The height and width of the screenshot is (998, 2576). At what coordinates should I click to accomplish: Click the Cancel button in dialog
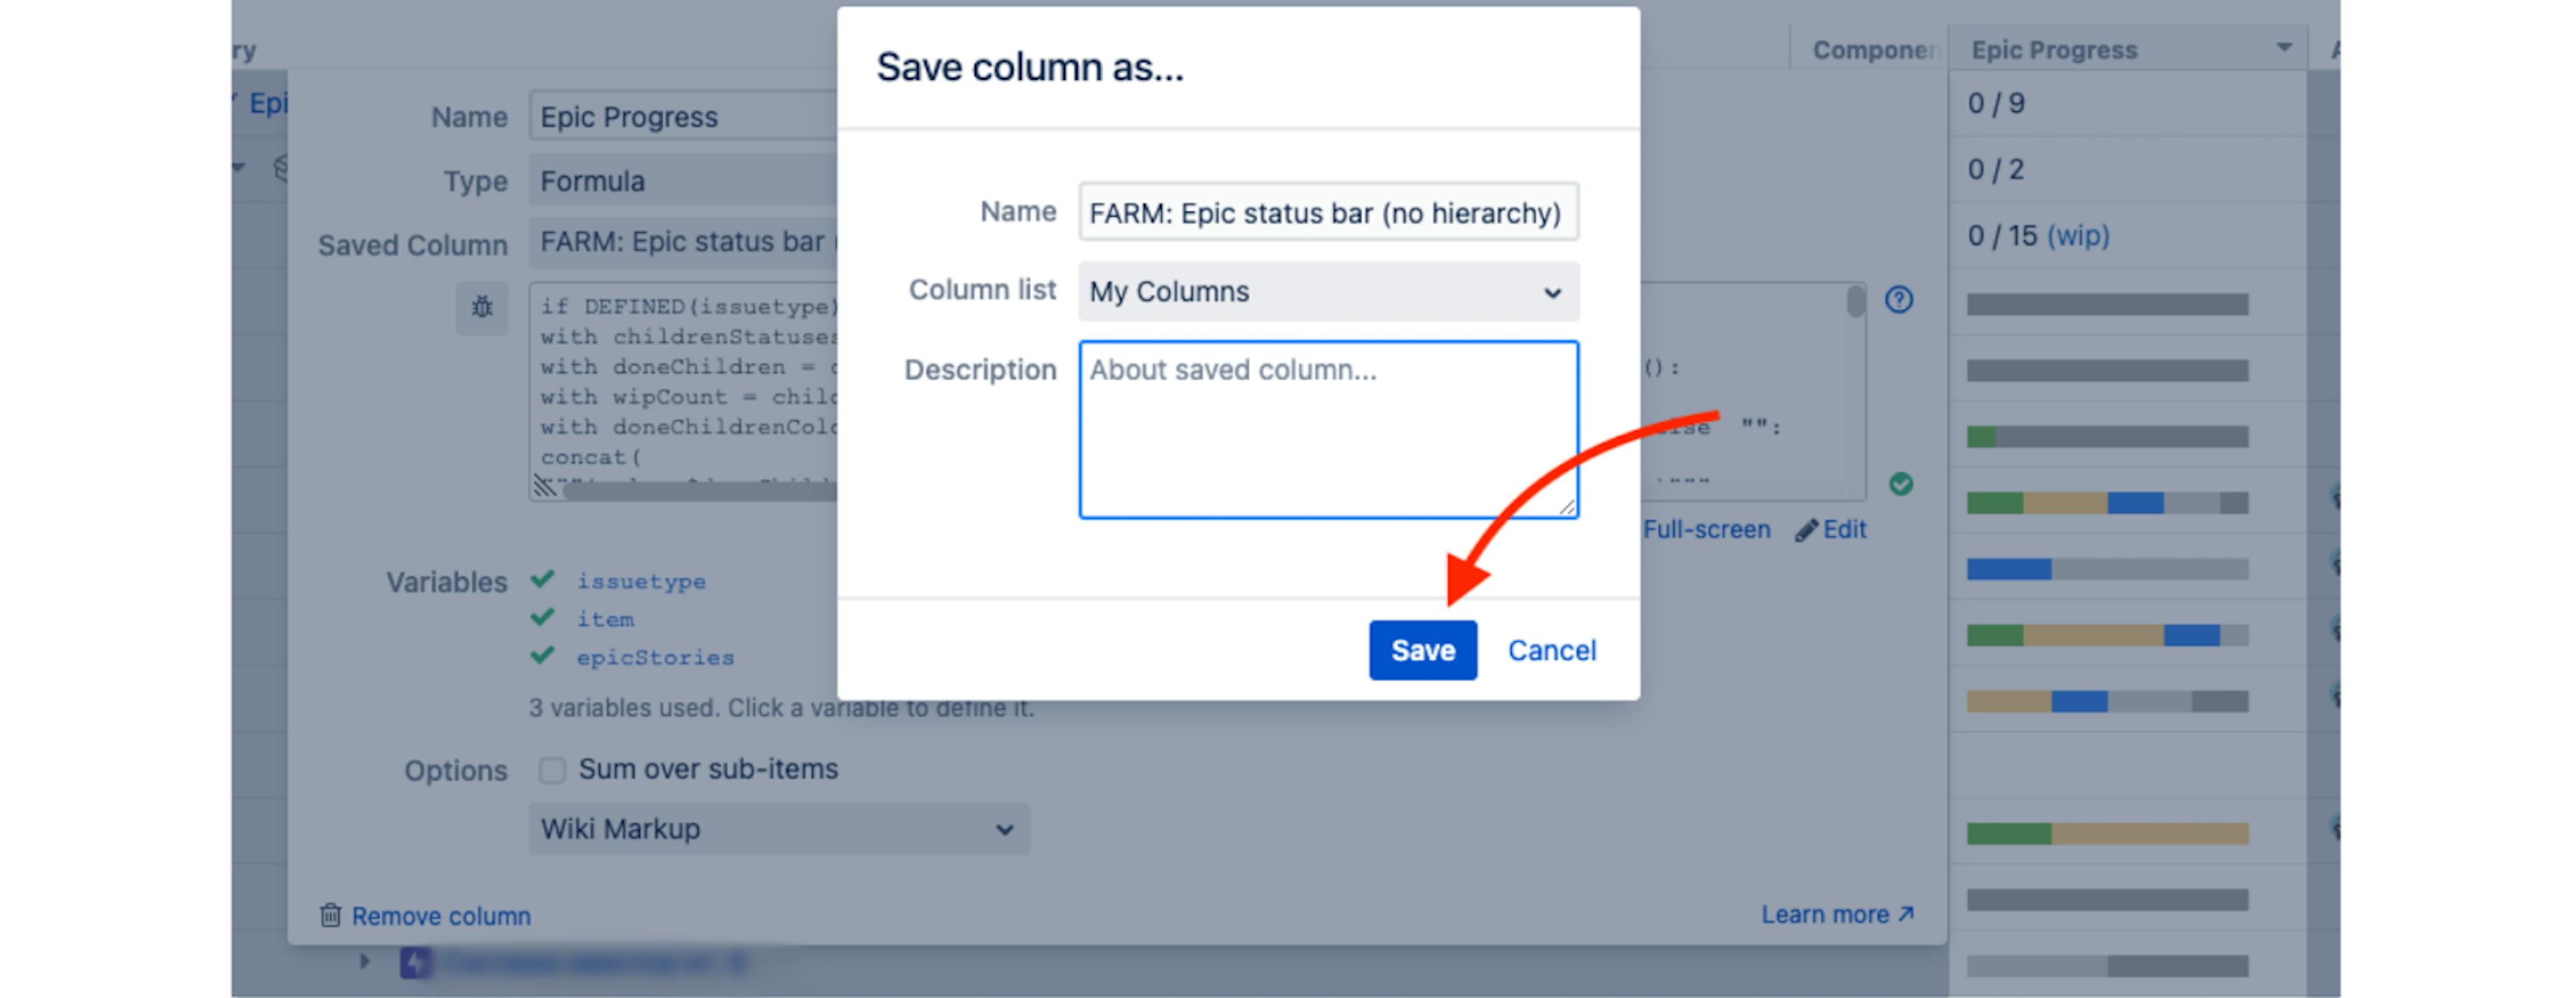1552,650
